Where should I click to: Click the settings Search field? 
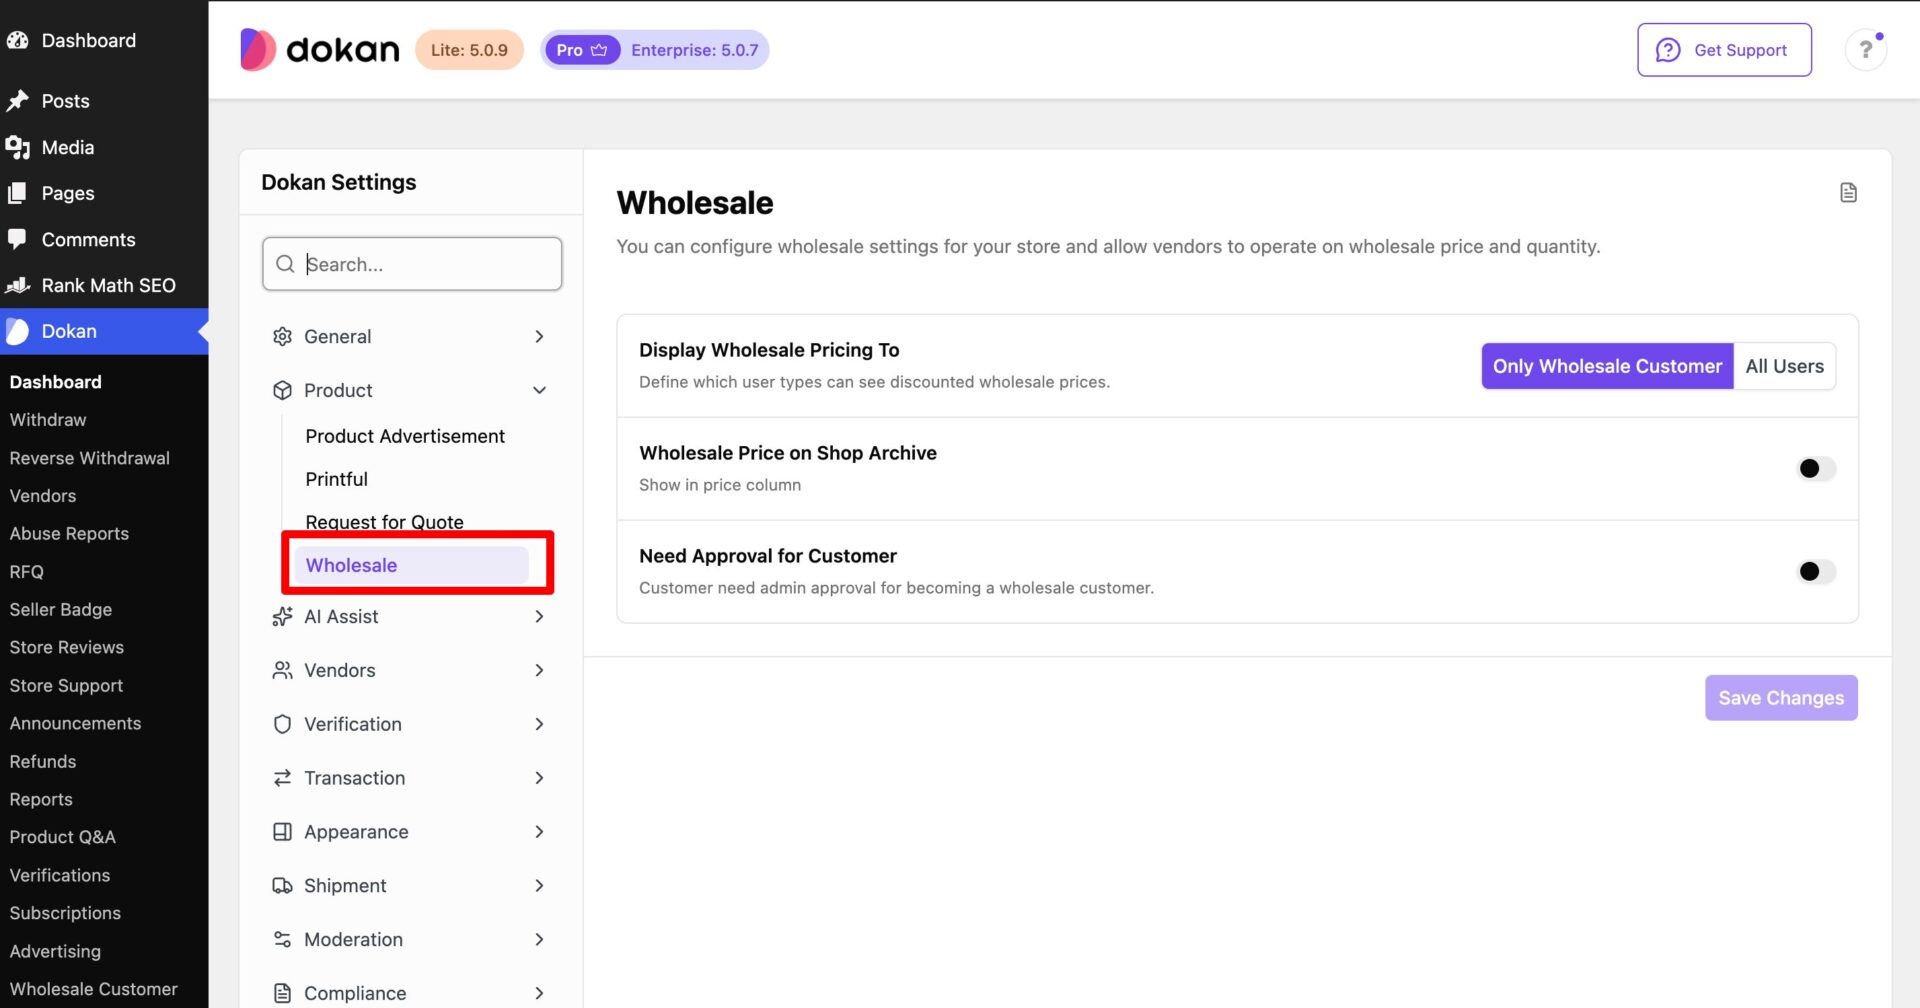point(412,264)
